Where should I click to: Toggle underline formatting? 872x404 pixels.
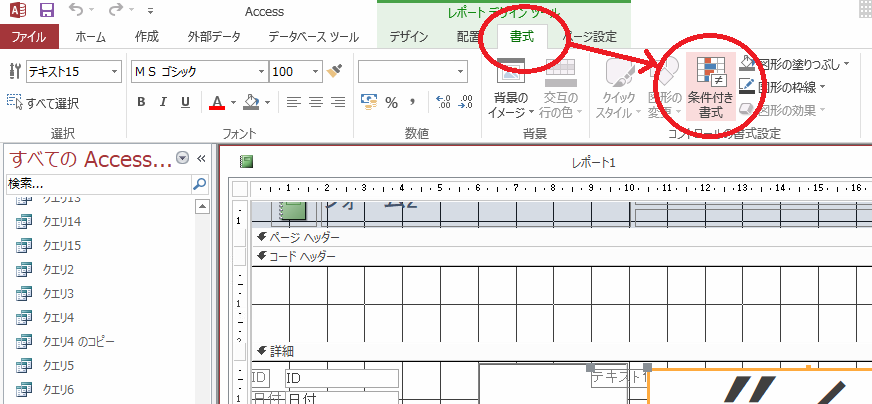tap(185, 102)
